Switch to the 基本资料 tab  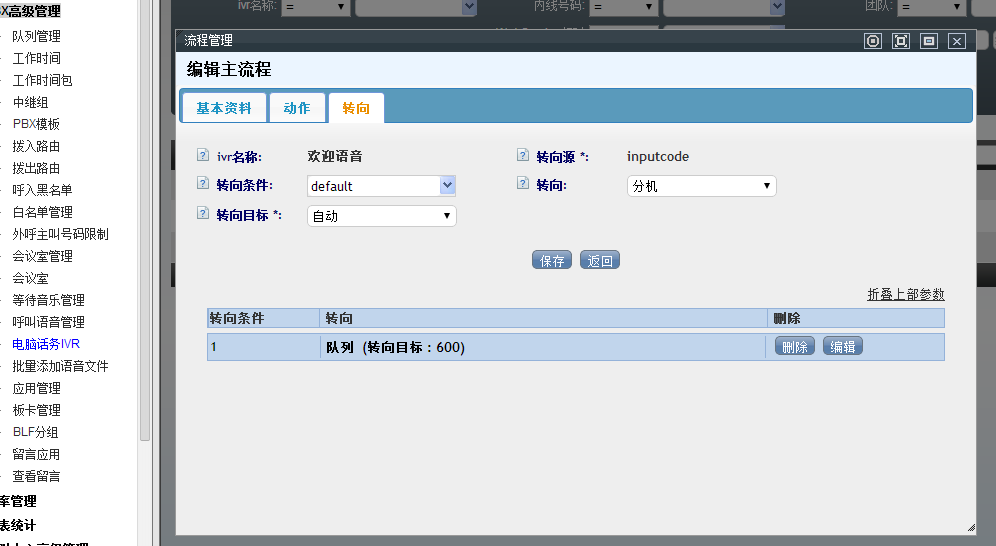pos(224,108)
